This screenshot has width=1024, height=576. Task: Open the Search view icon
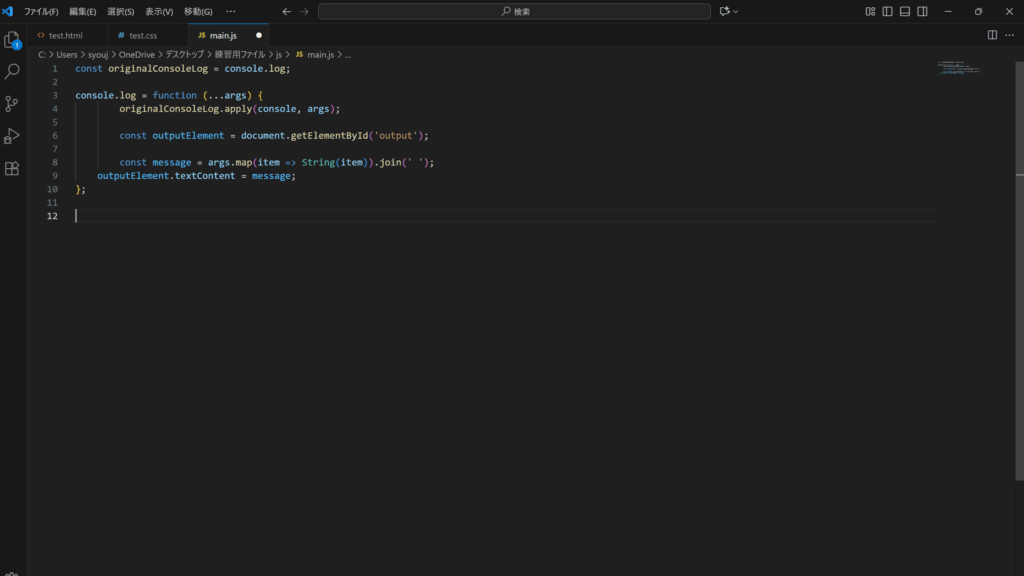point(12,72)
